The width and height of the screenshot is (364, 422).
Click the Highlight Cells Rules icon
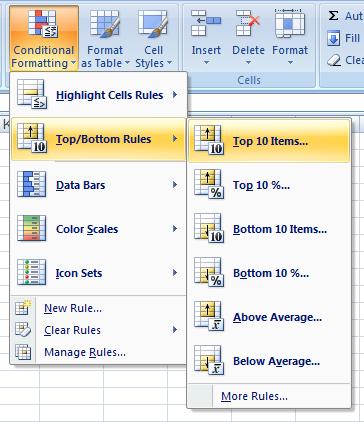pos(32,94)
